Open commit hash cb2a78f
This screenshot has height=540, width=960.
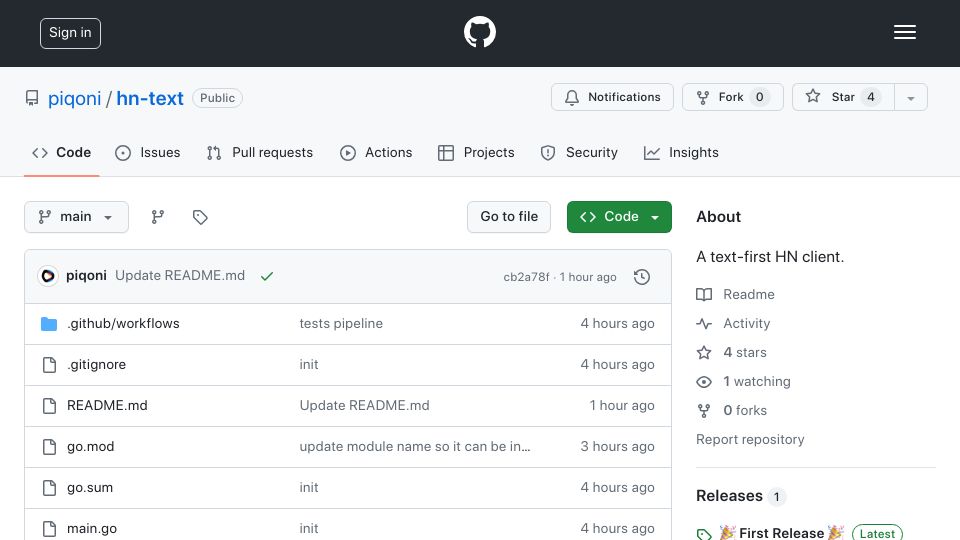(x=526, y=277)
